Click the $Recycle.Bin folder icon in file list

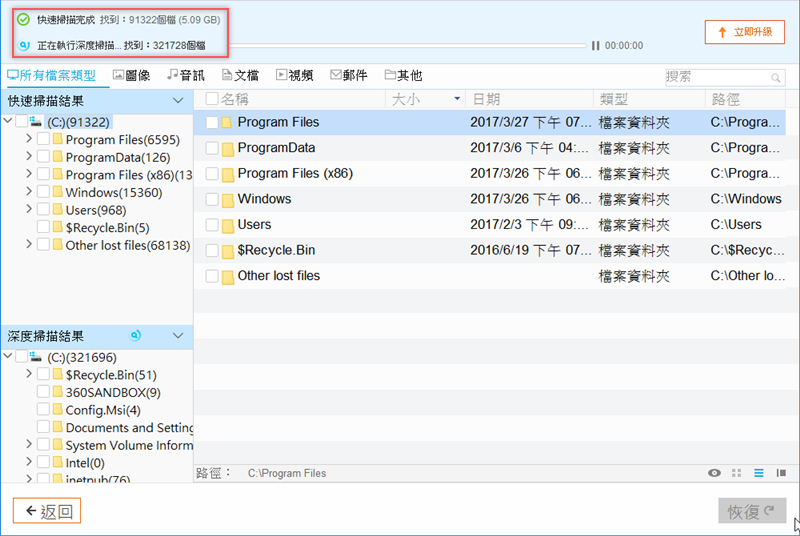tap(227, 251)
